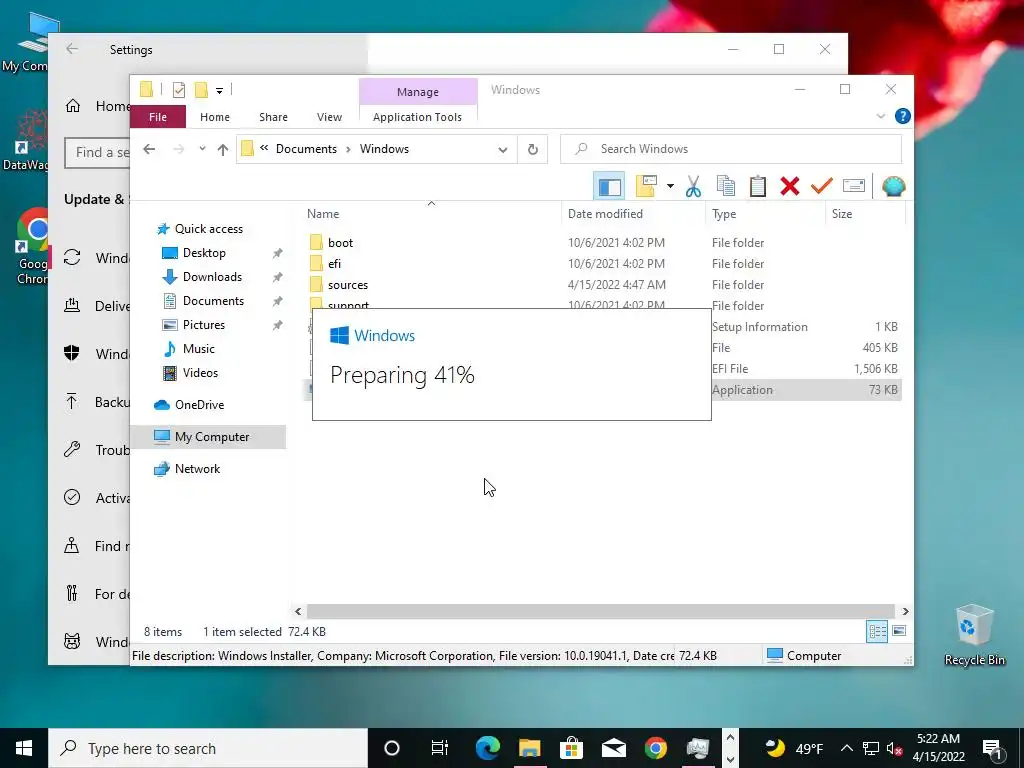Click the Rename toolbar icon
The width and height of the screenshot is (1024, 768).
point(854,186)
